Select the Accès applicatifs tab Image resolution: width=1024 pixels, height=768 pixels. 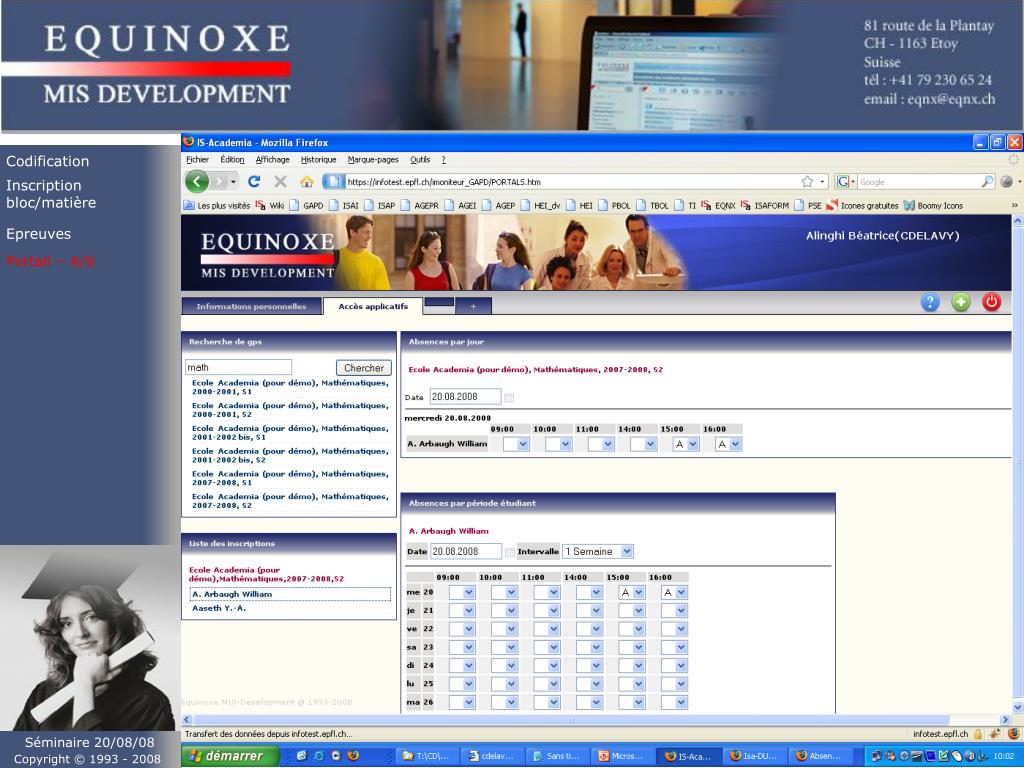click(x=373, y=306)
